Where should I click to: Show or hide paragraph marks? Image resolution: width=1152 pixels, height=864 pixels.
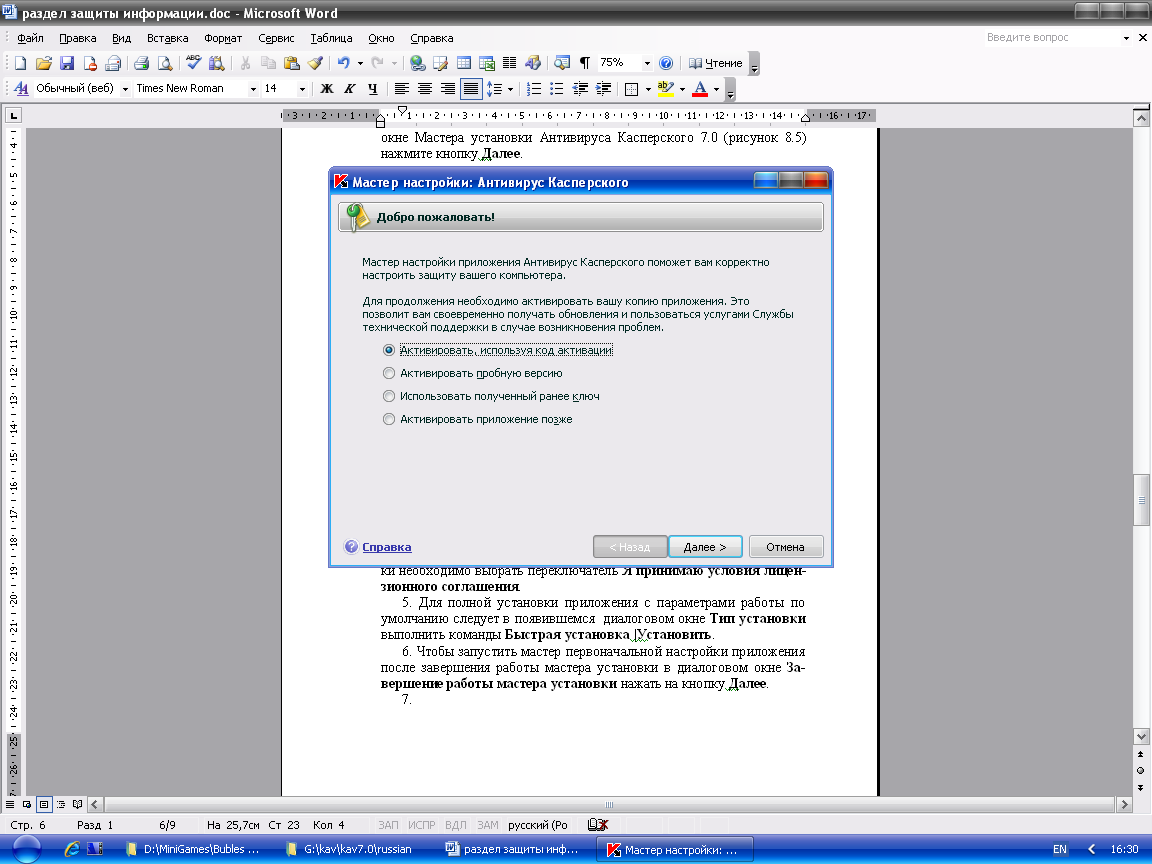pyautogui.click(x=585, y=63)
